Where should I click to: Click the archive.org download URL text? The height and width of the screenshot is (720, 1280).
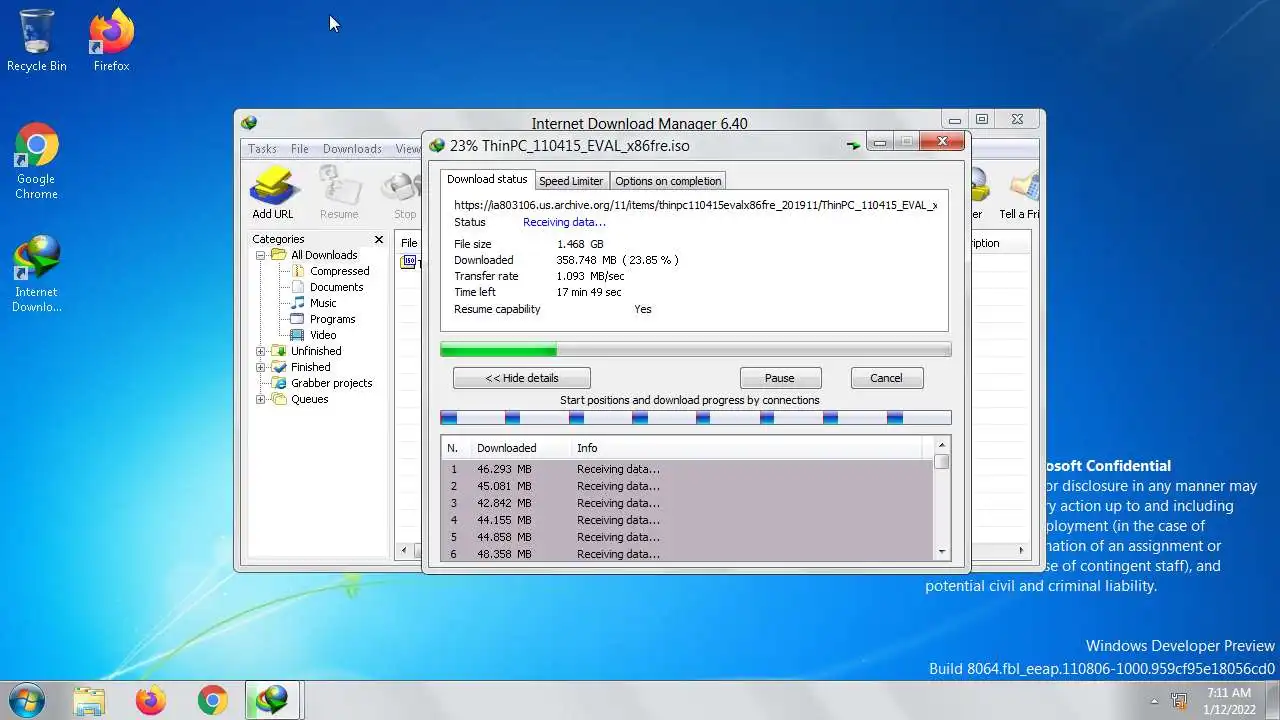(696, 205)
